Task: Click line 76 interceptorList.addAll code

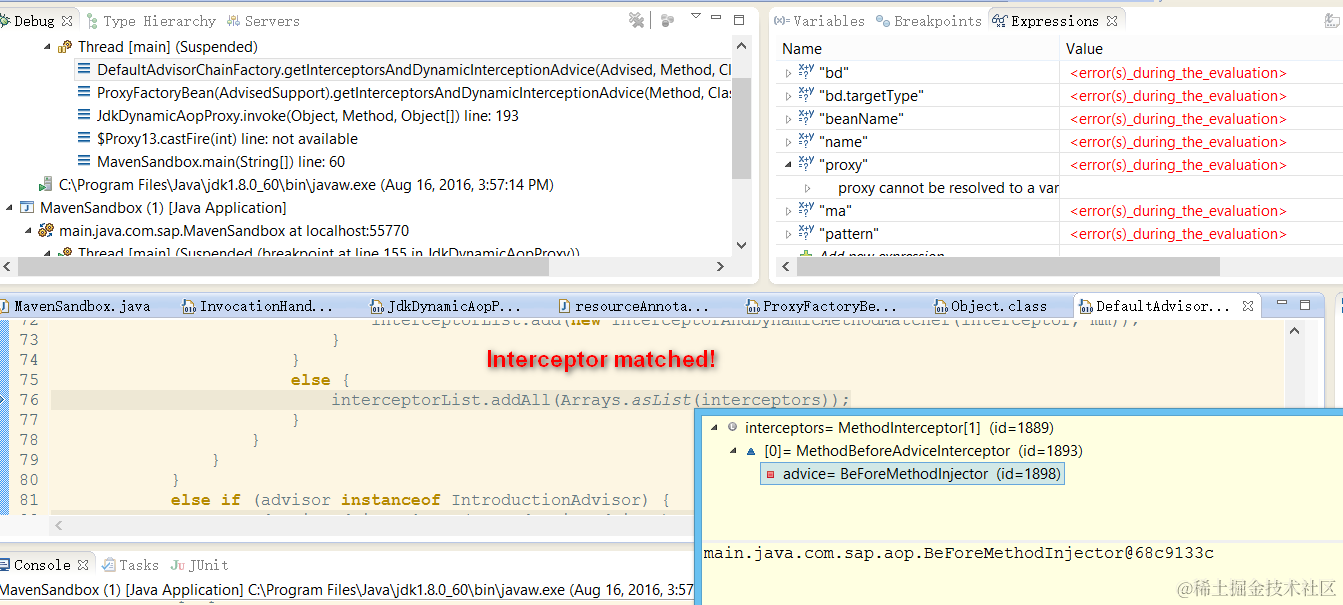Action: [590, 400]
